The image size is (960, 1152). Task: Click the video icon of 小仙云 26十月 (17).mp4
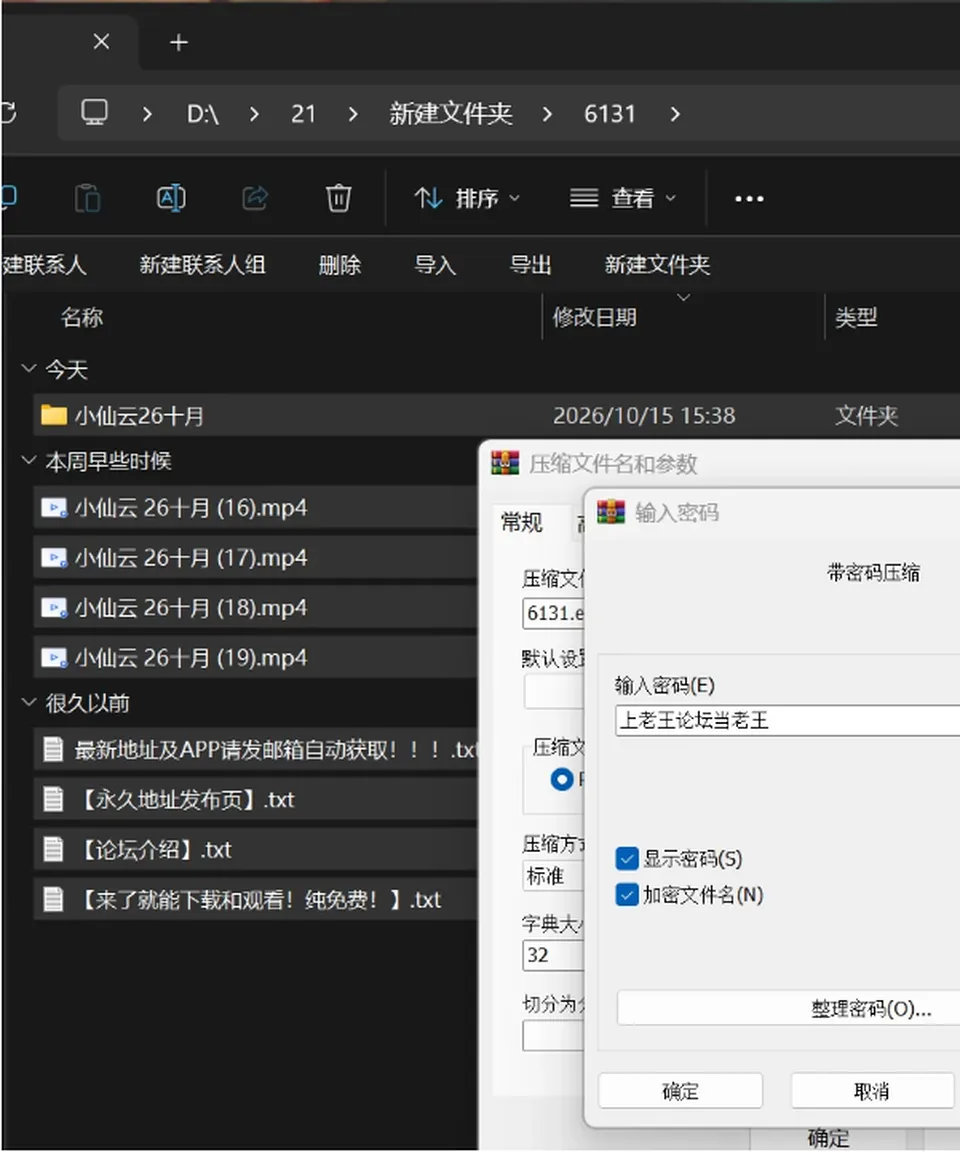(54, 558)
